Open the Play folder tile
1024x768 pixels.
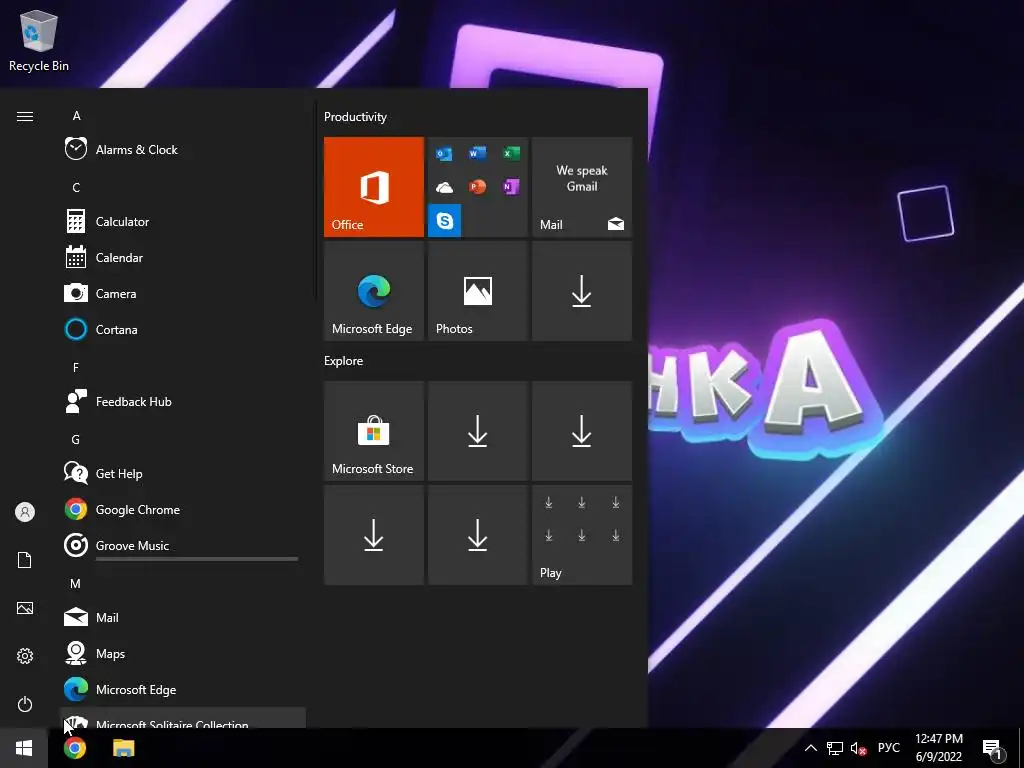582,535
